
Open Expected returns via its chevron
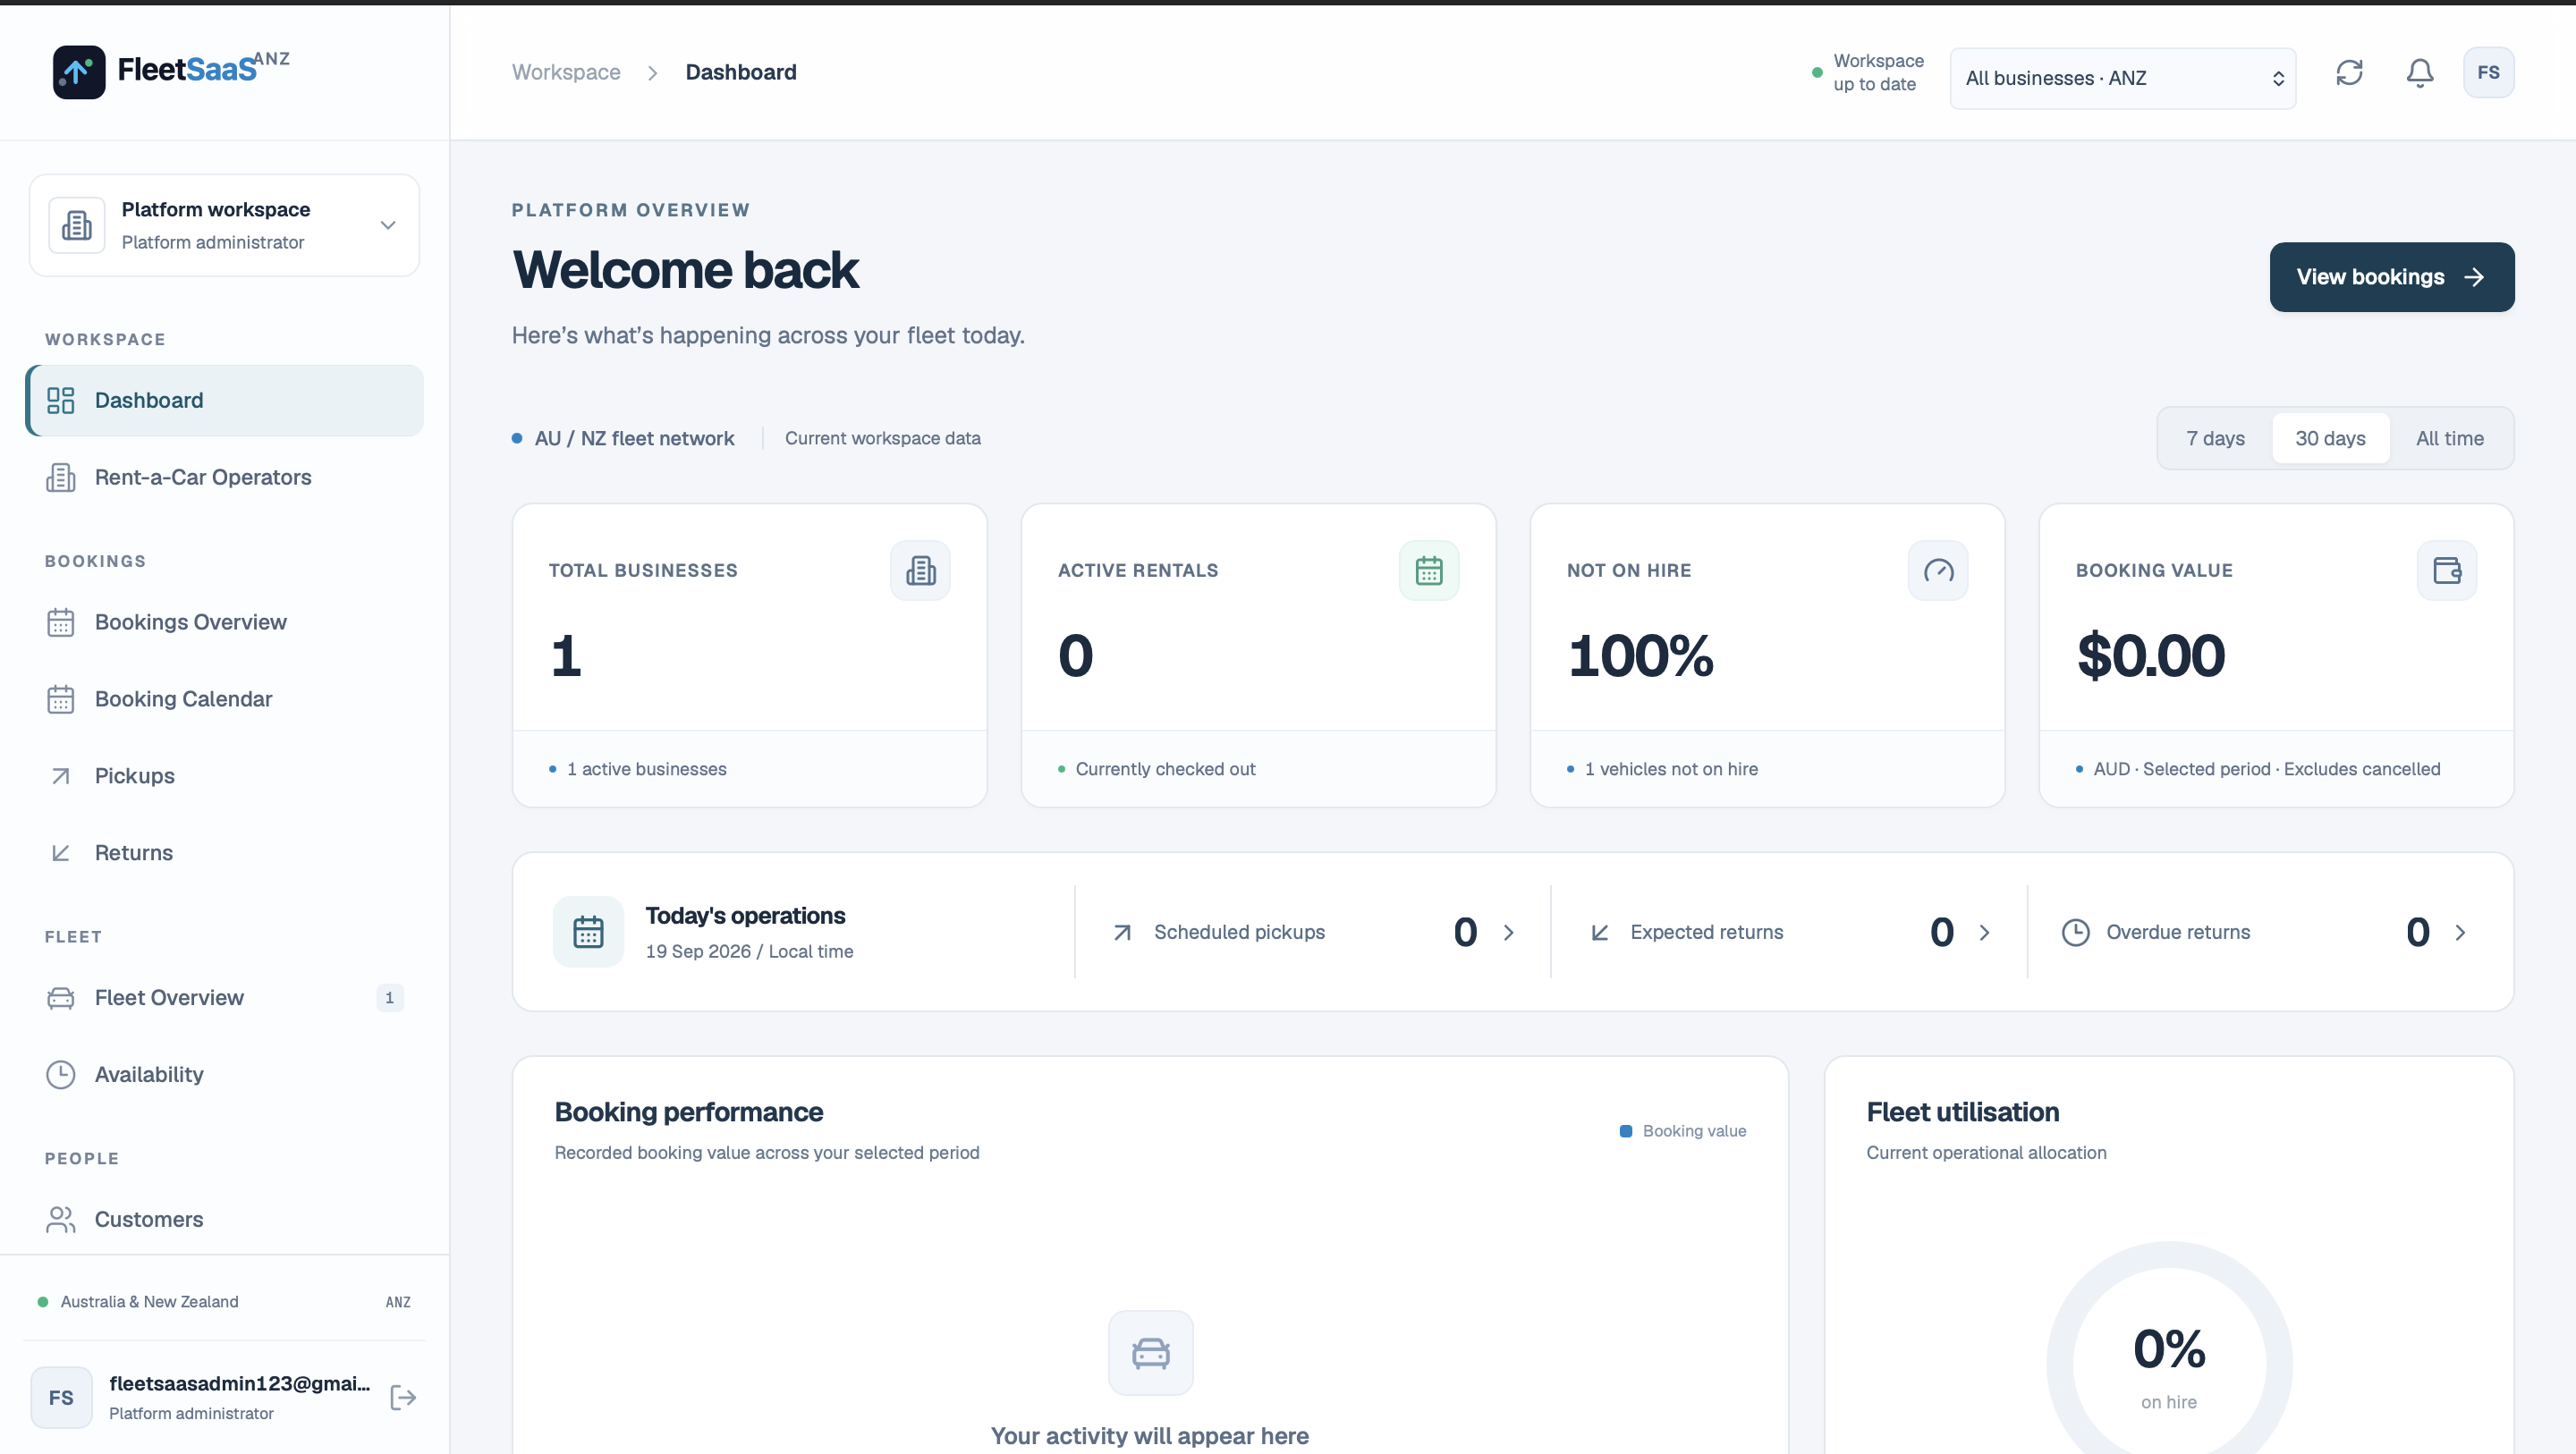[x=1984, y=932]
